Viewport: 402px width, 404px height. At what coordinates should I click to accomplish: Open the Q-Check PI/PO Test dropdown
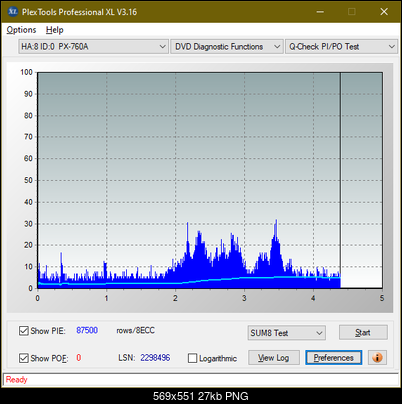tap(341, 47)
